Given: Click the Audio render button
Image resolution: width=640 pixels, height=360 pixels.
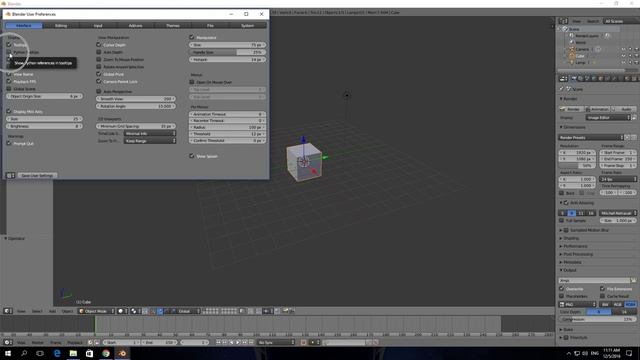Looking at the screenshot, I should pyautogui.click(x=624, y=109).
